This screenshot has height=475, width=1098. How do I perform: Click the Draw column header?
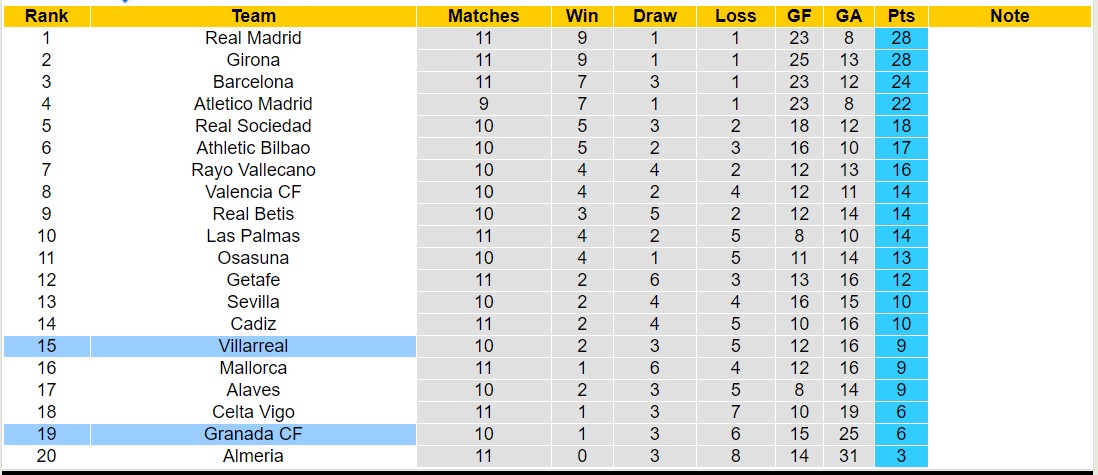pyautogui.click(x=655, y=16)
